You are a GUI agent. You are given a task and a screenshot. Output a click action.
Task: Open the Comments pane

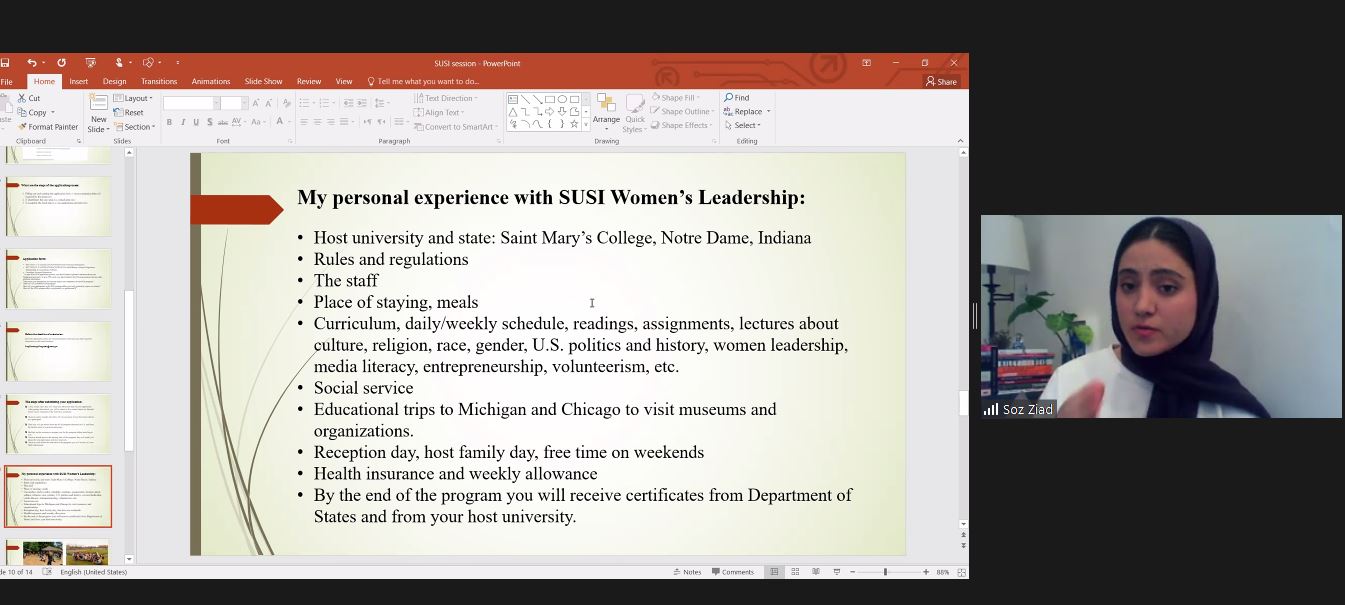pyautogui.click(x=732, y=572)
